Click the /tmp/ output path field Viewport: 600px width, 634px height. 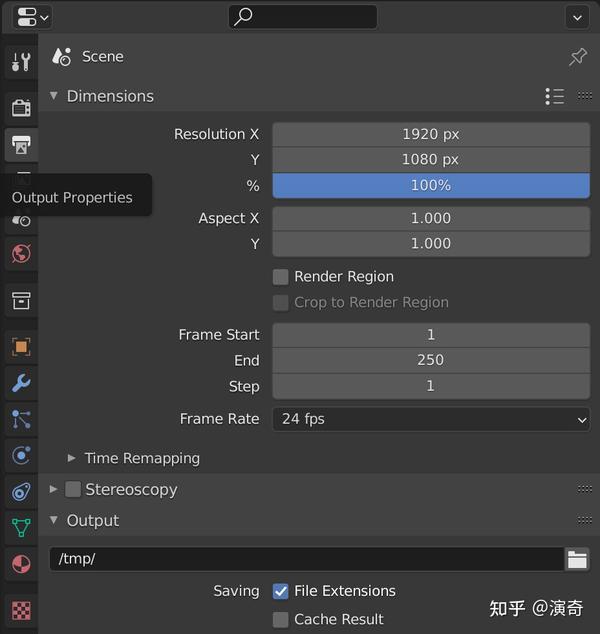pos(306,559)
